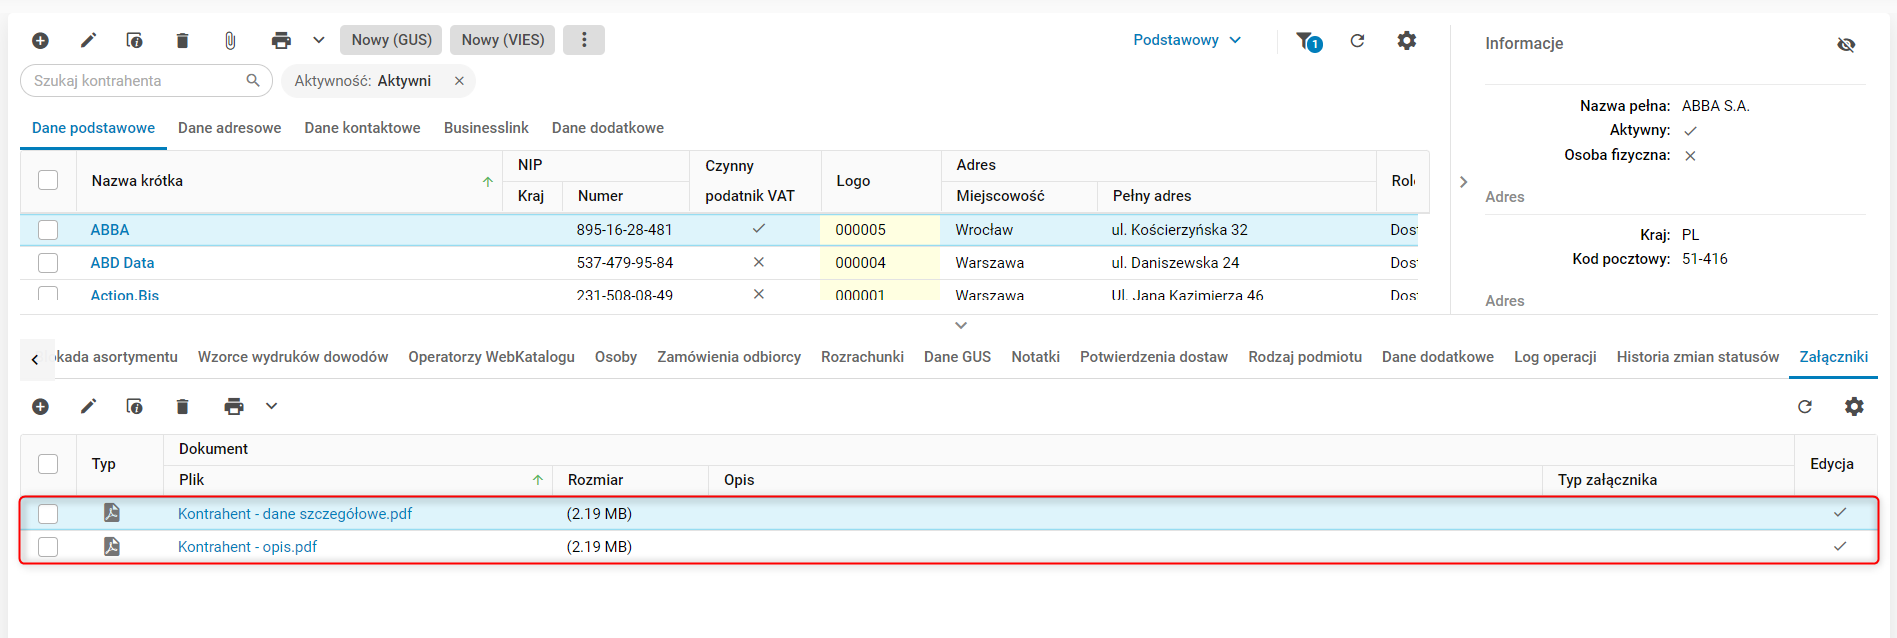This screenshot has width=1897, height=638.
Task: Refresh the contractor list
Action: tap(1357, 40)
